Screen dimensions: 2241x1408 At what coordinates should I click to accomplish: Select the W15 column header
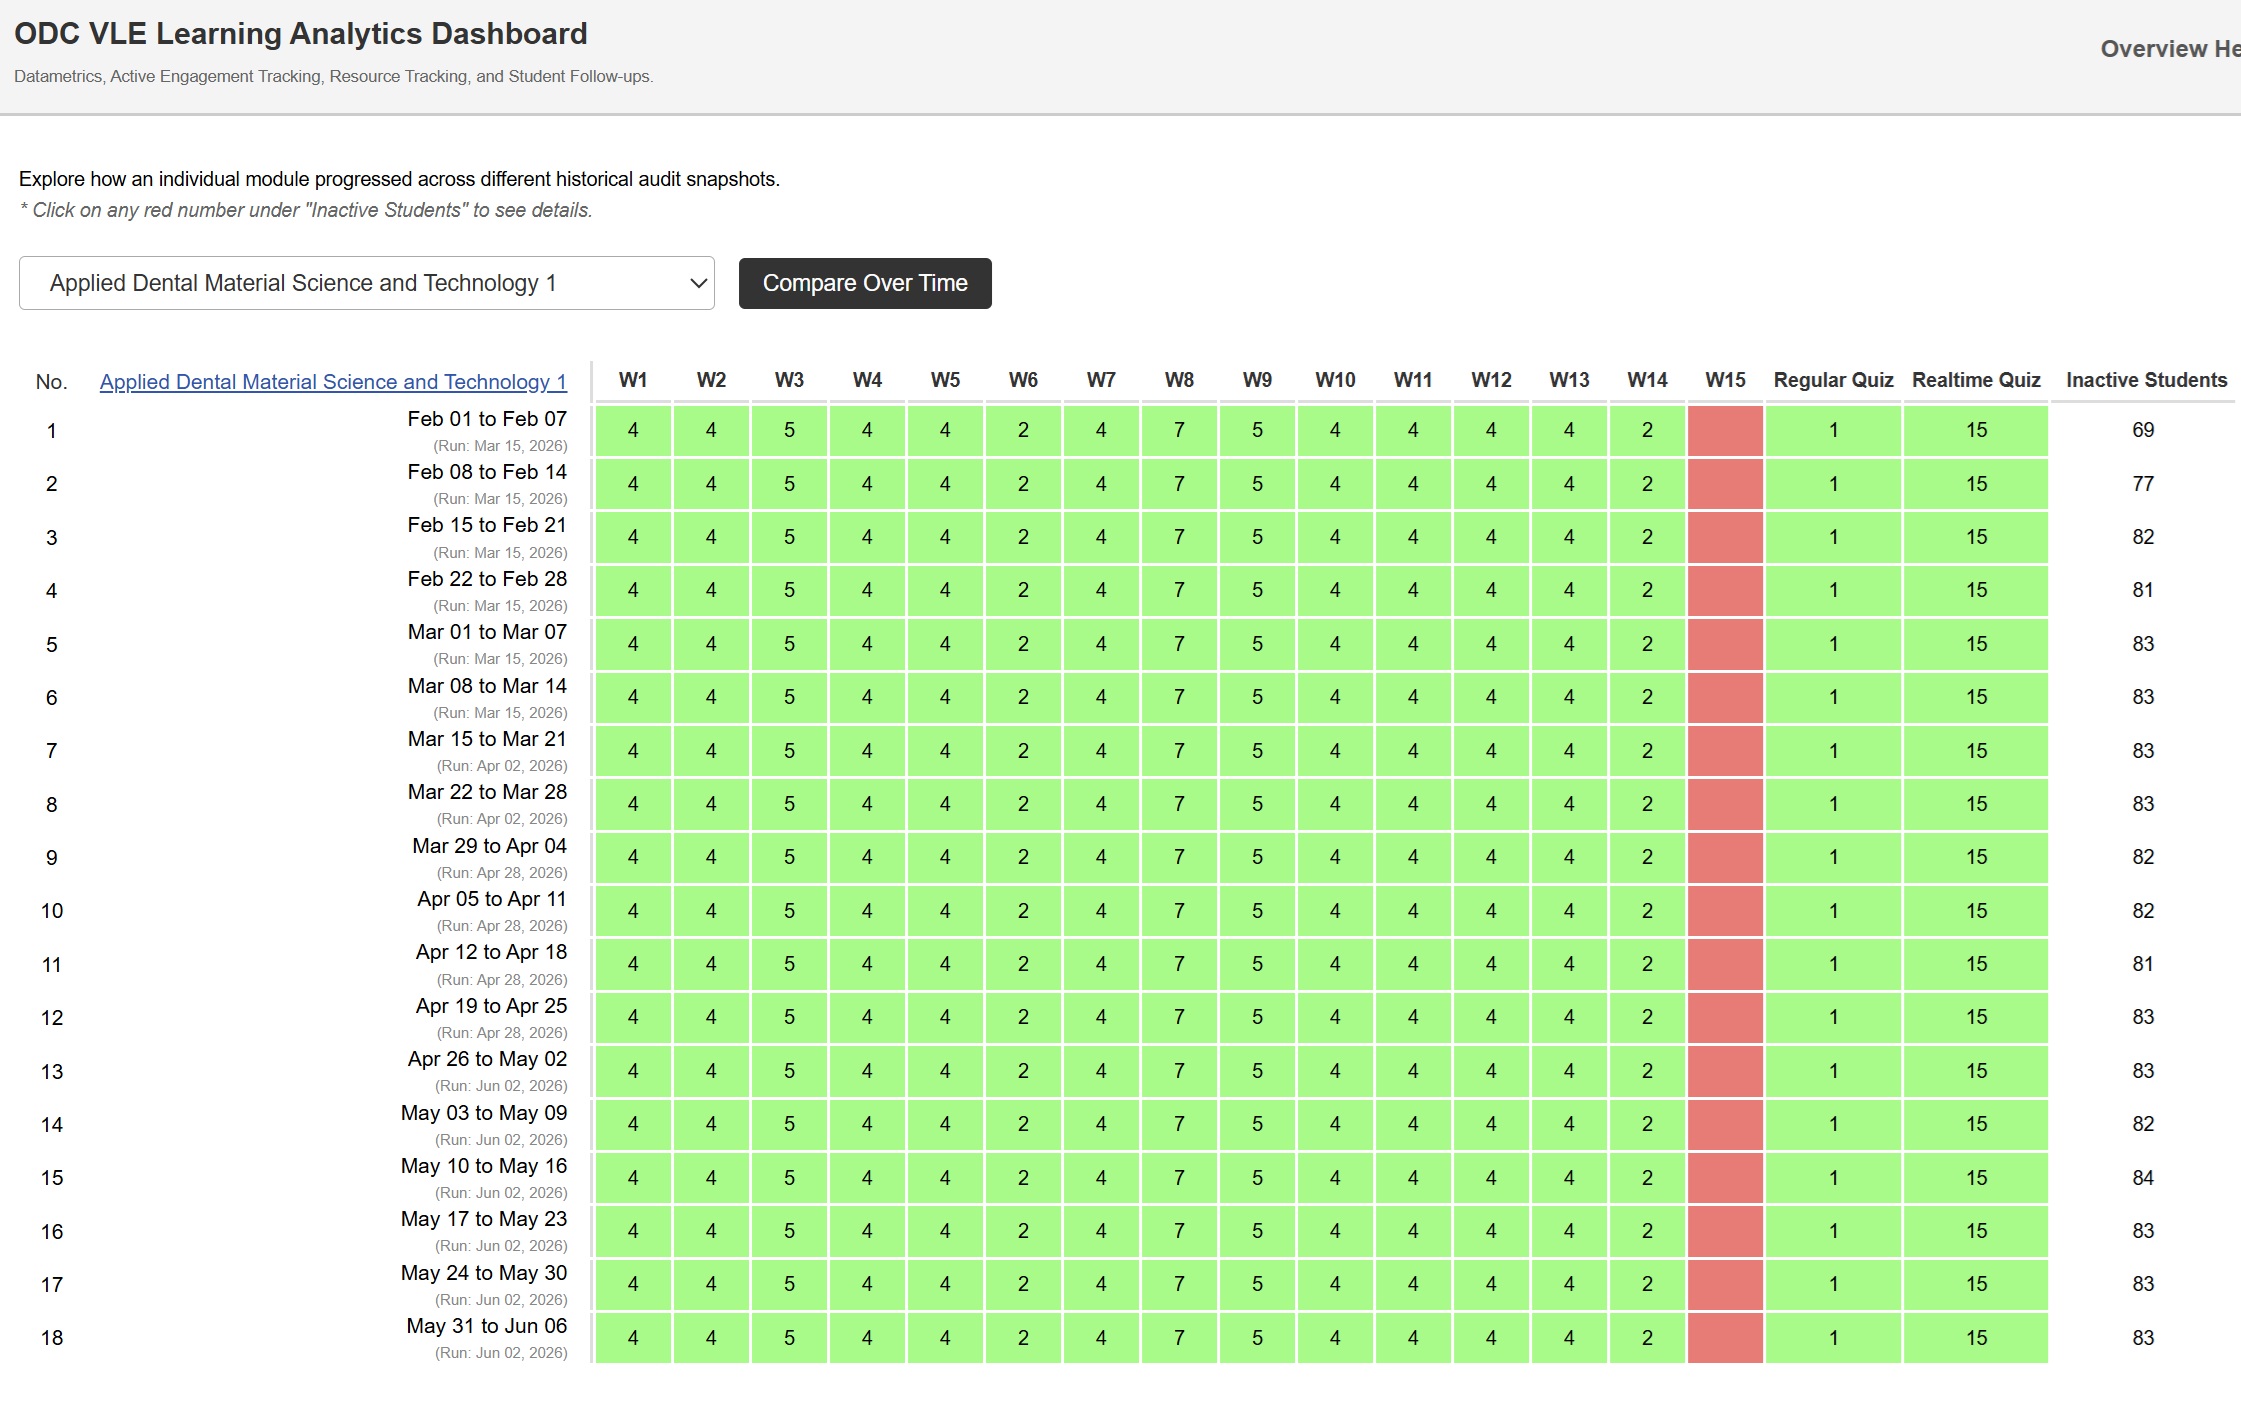(x=1725, y=380)
